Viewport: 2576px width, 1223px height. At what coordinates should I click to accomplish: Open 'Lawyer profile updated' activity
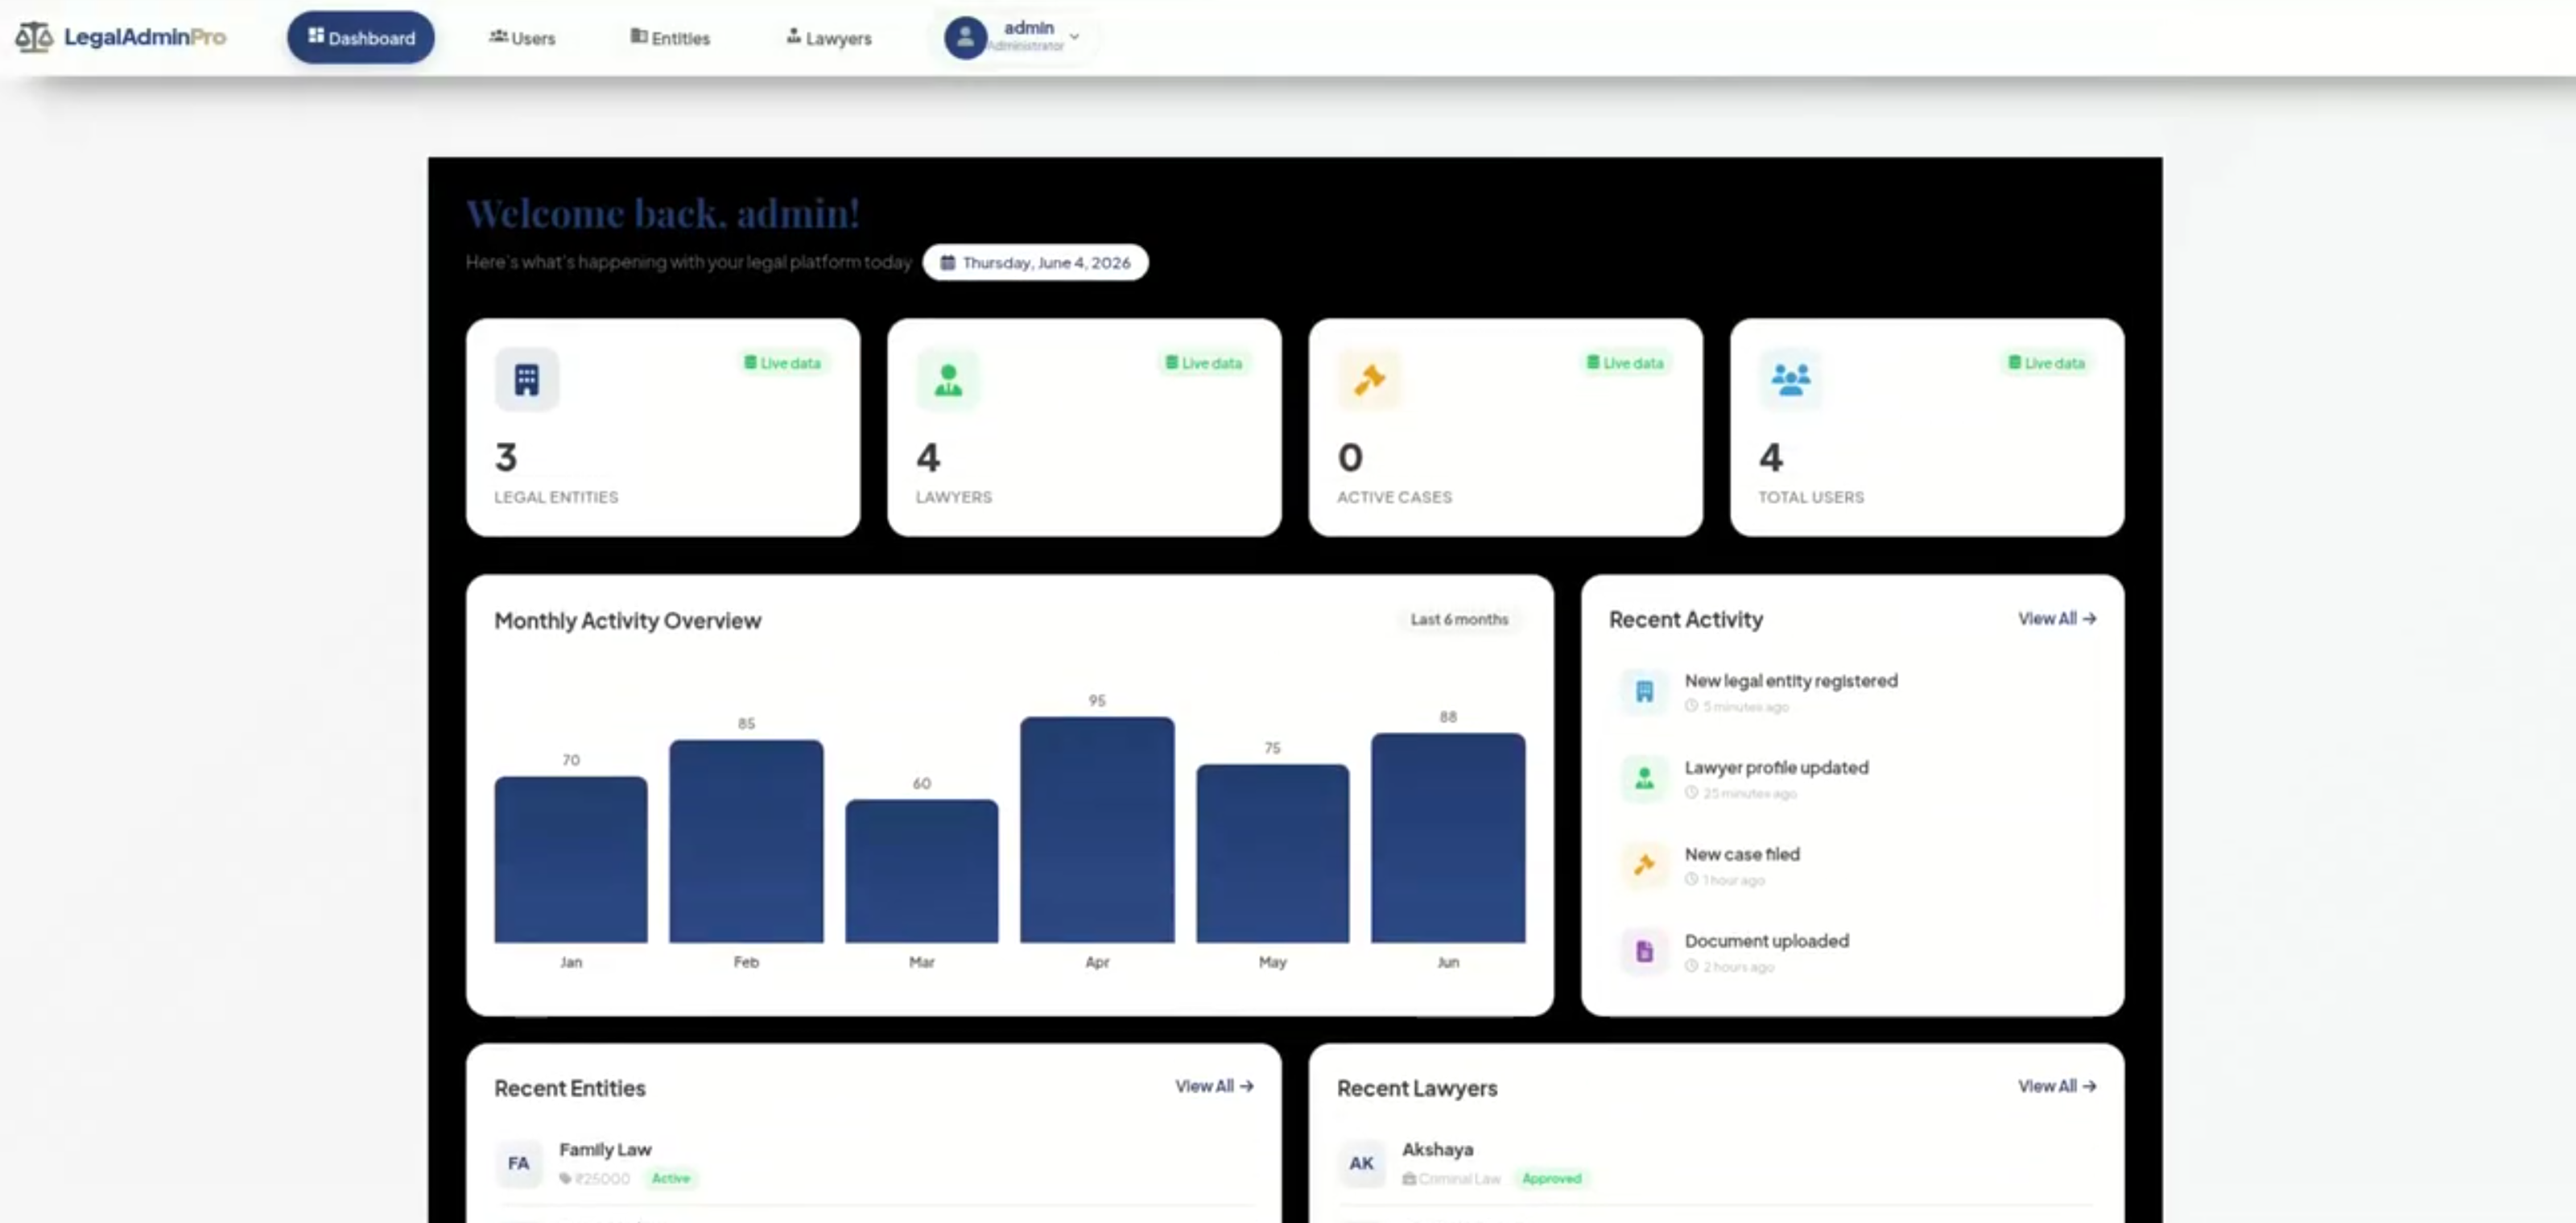pyautogui.click(x=1852, y=778)
